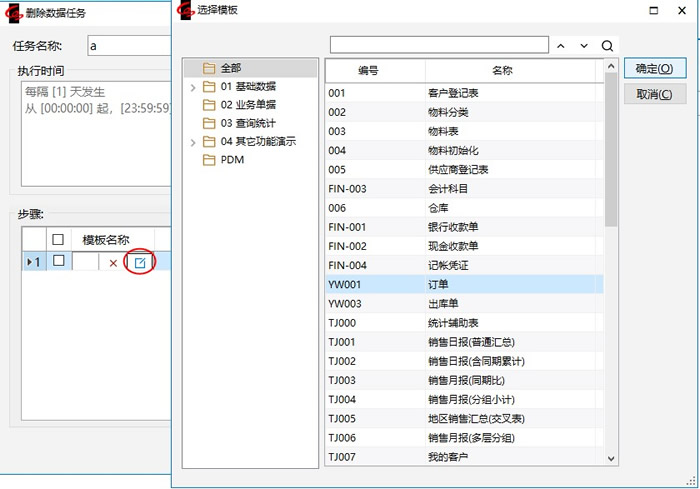Expand the 04 其它功能演示 tree node
The width and height of the screenshot is (700, 489).
[193, 142]
